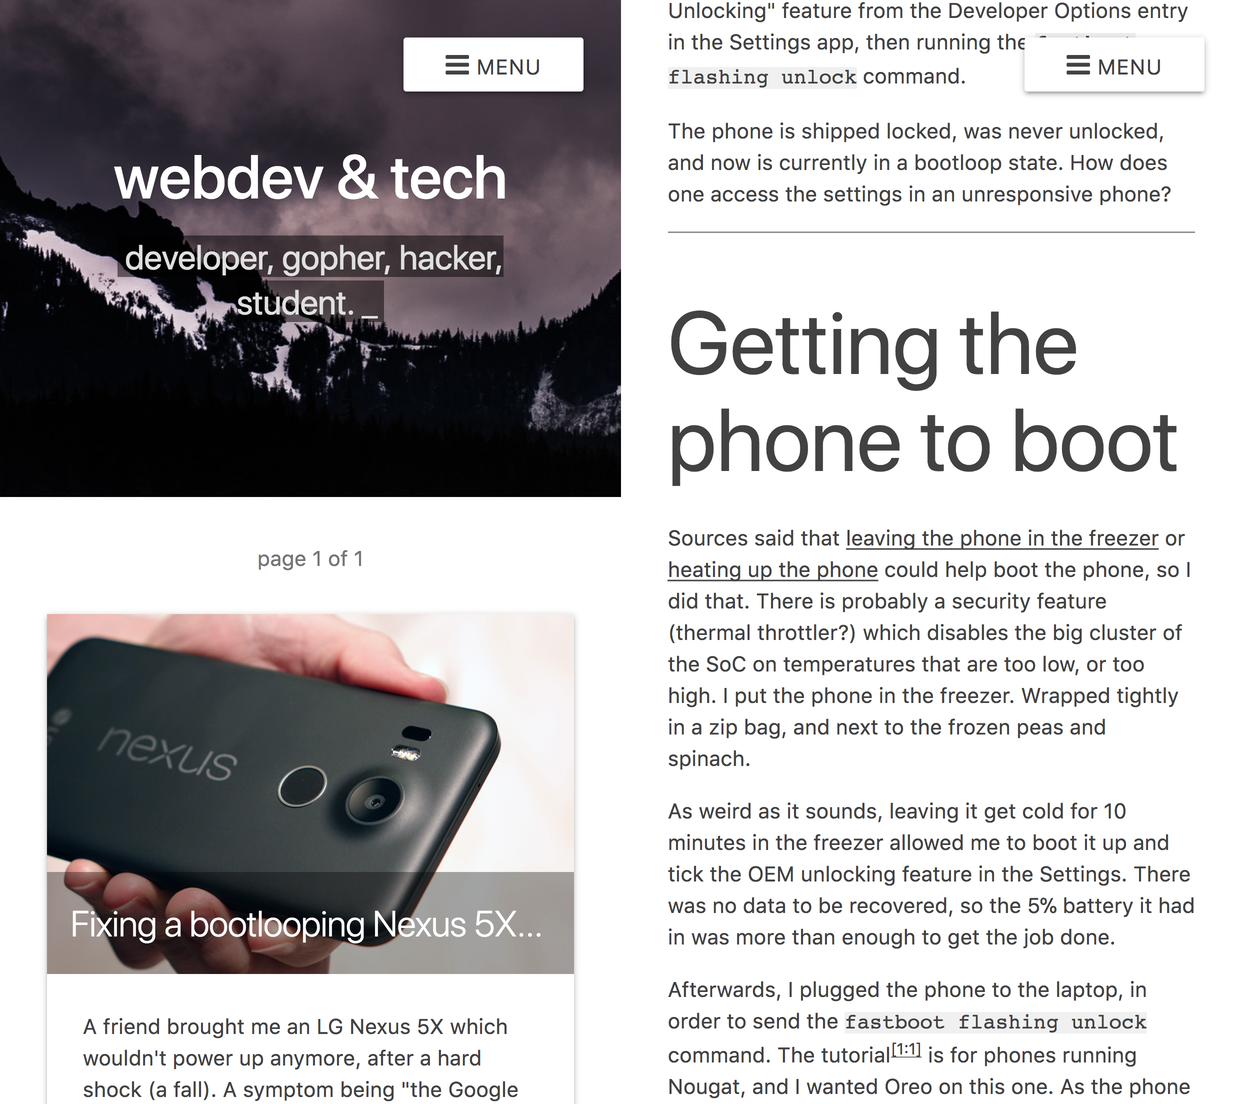The image size is (1242, 1104).
Task: Click the "Getting the phone to boot" heading
Action: (922, 392)
